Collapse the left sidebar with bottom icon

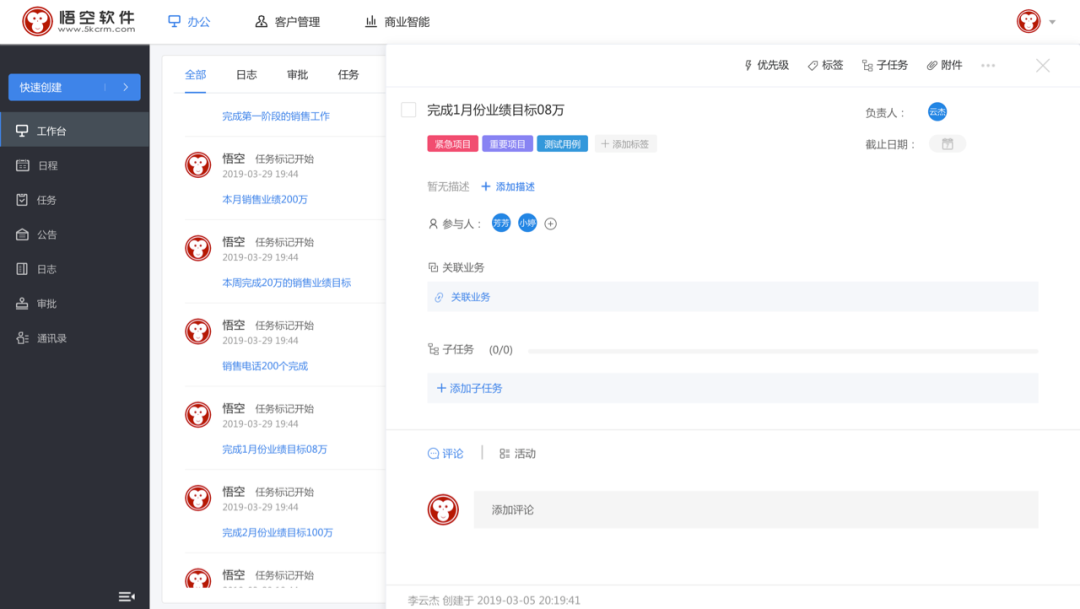click(126, 595)
